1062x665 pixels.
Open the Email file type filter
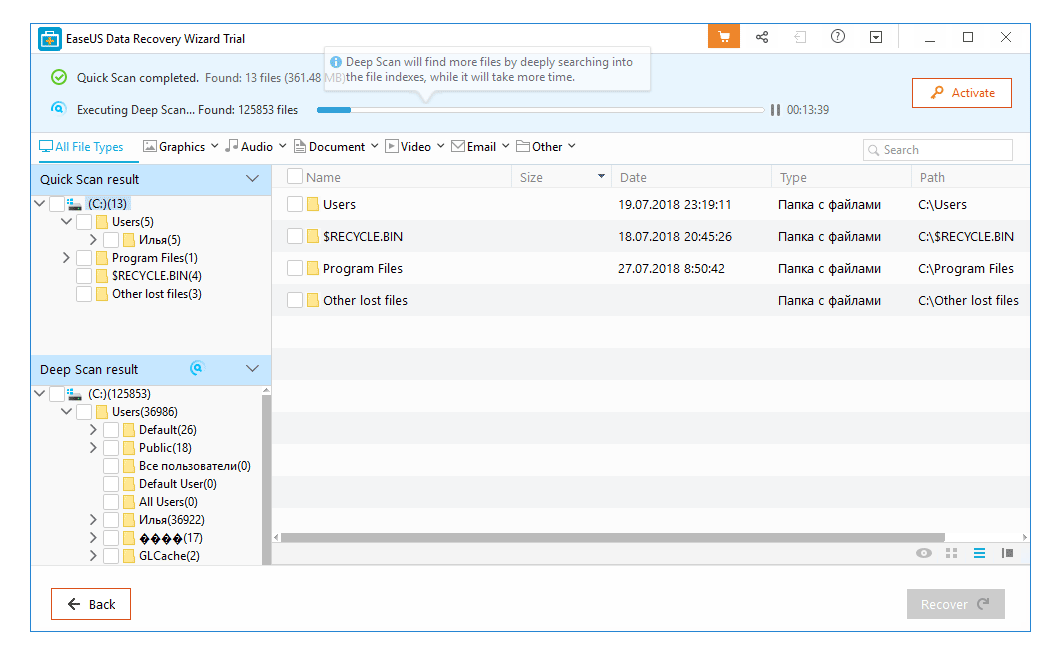coord(480,147)
